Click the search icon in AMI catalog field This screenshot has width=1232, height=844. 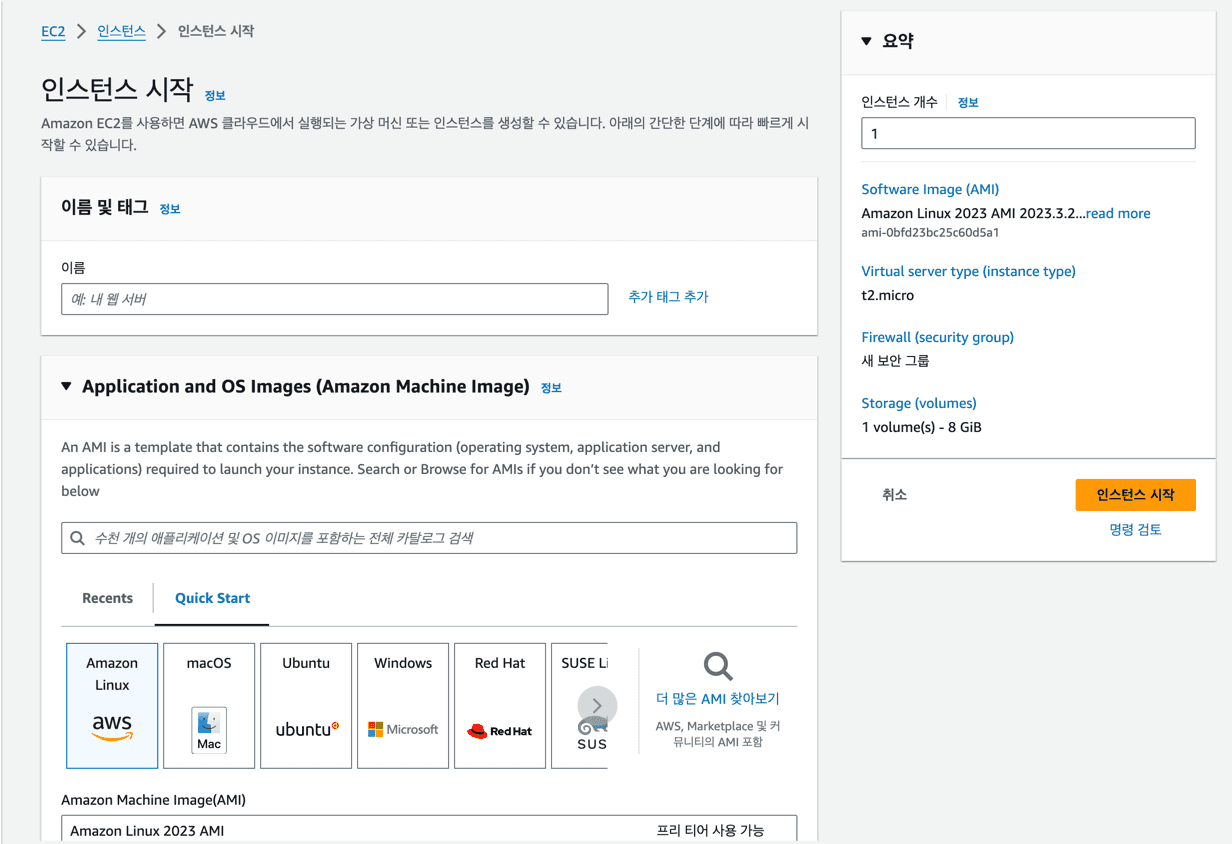point(78,538)
